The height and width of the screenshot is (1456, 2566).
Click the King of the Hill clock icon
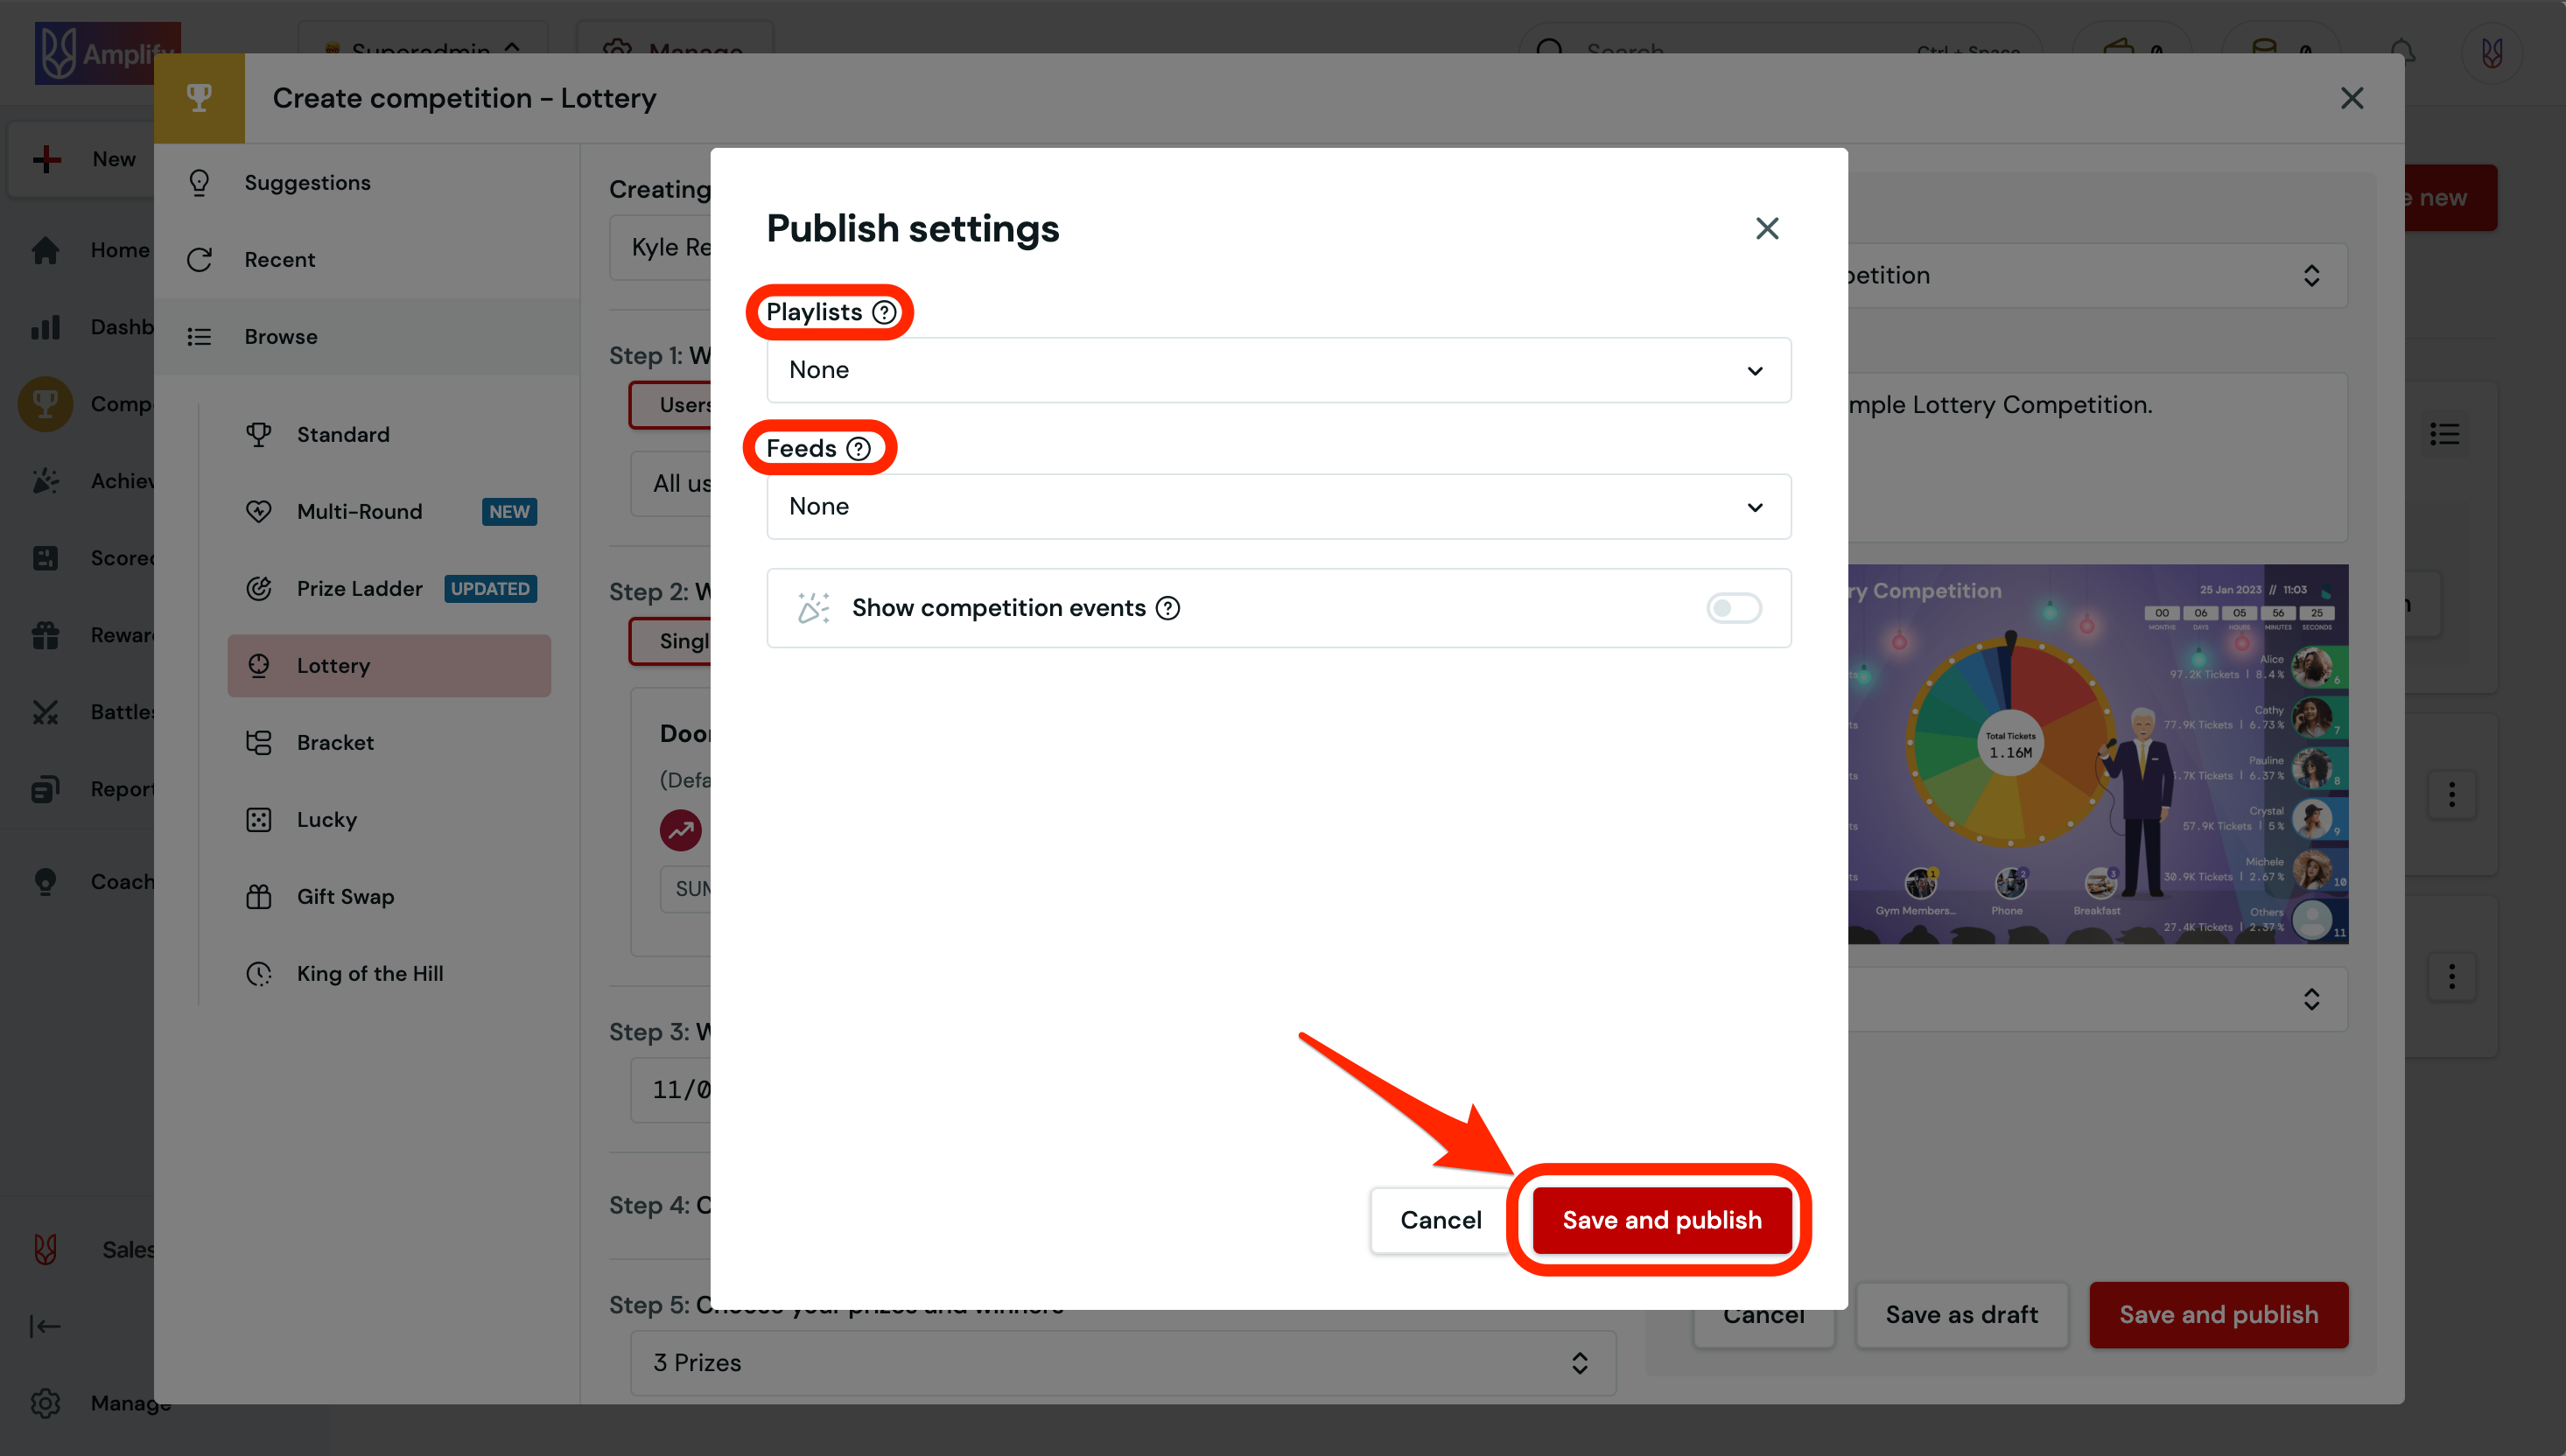[x=259, y=973]
